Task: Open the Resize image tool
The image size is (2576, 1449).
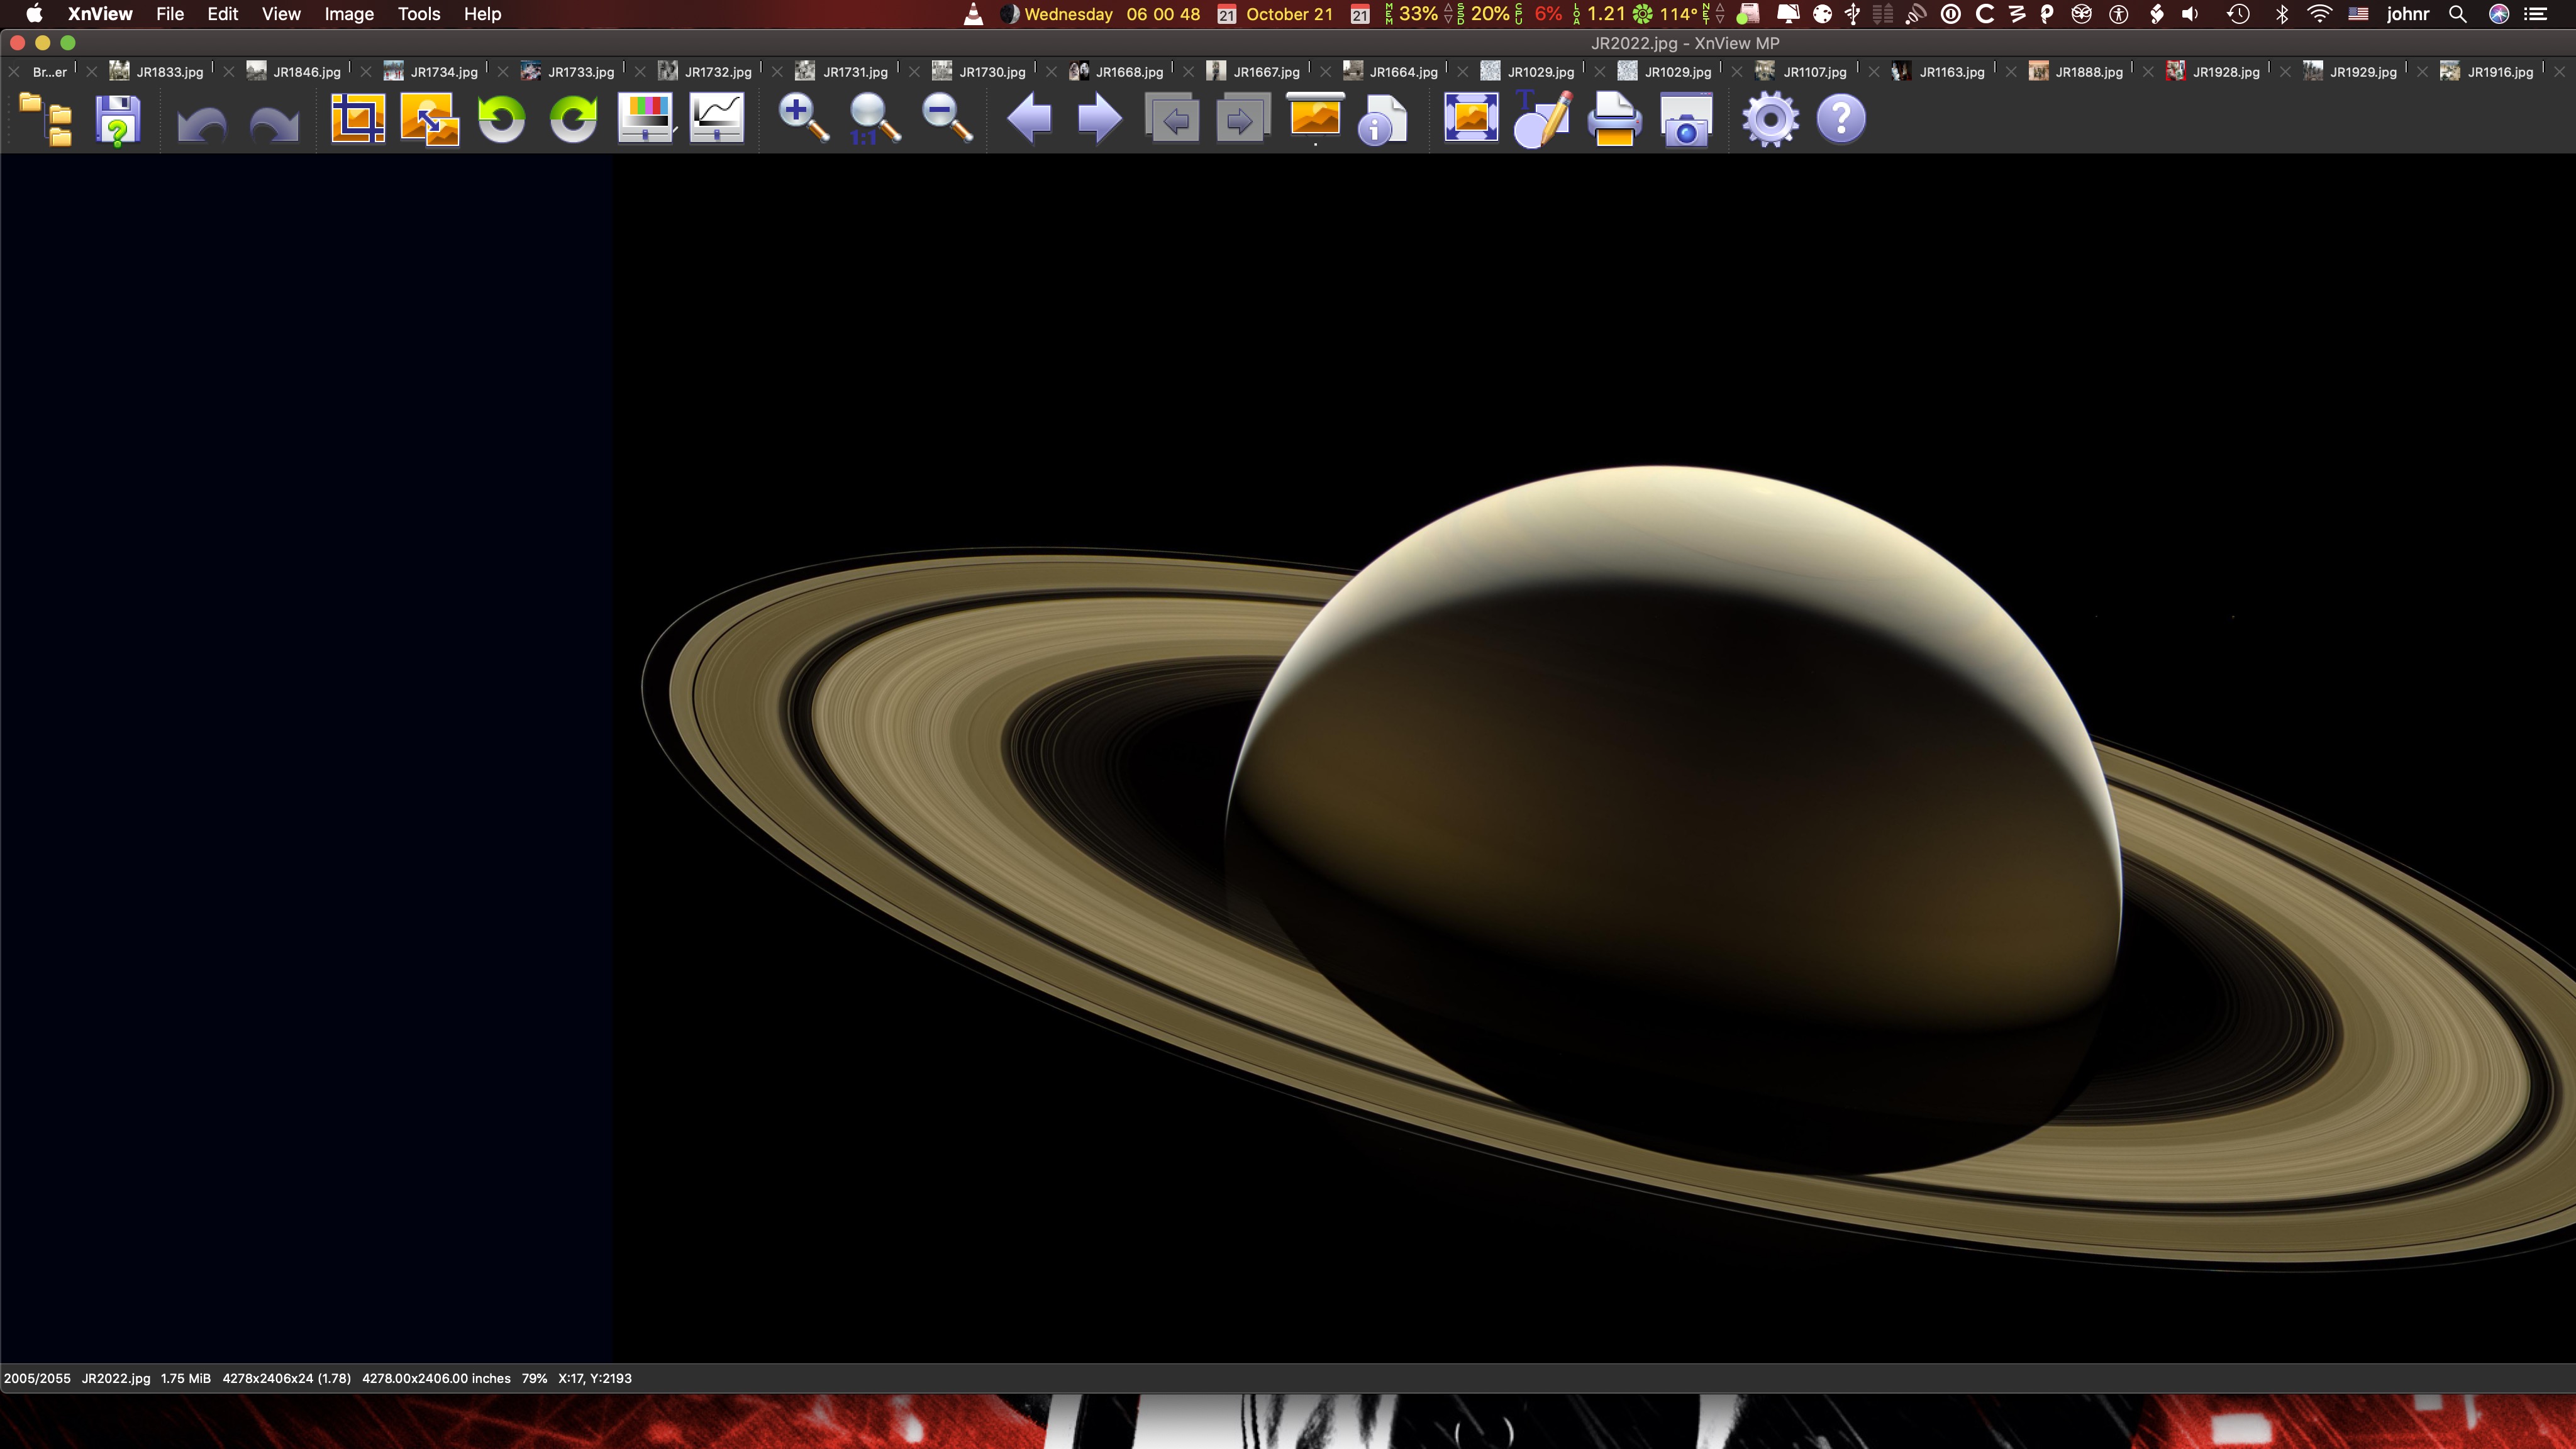Action: 429,119
